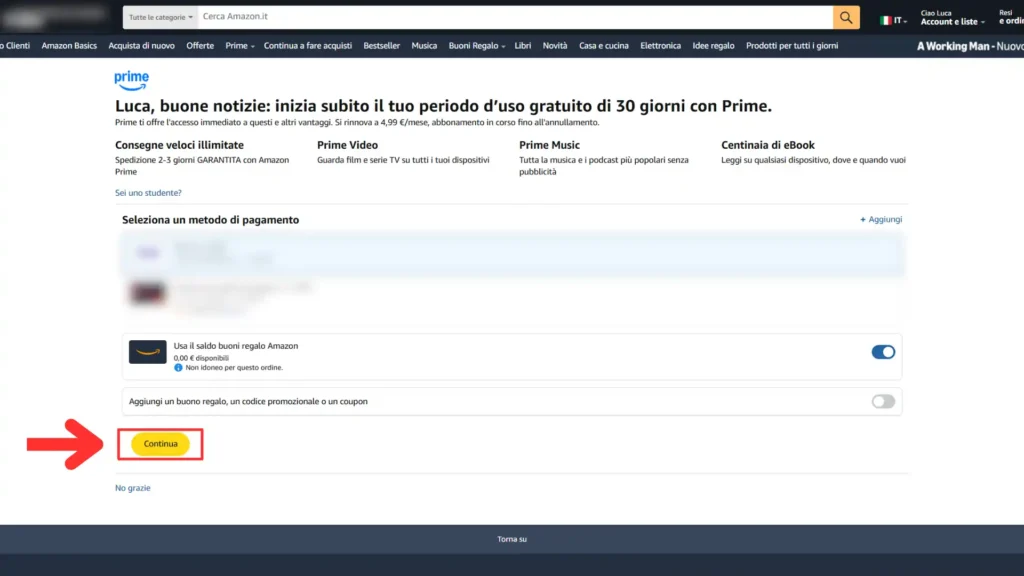This screenshot has width=1024, height=576.
Task: Click the orange search magnifier button
Action: tap(846, 18)
